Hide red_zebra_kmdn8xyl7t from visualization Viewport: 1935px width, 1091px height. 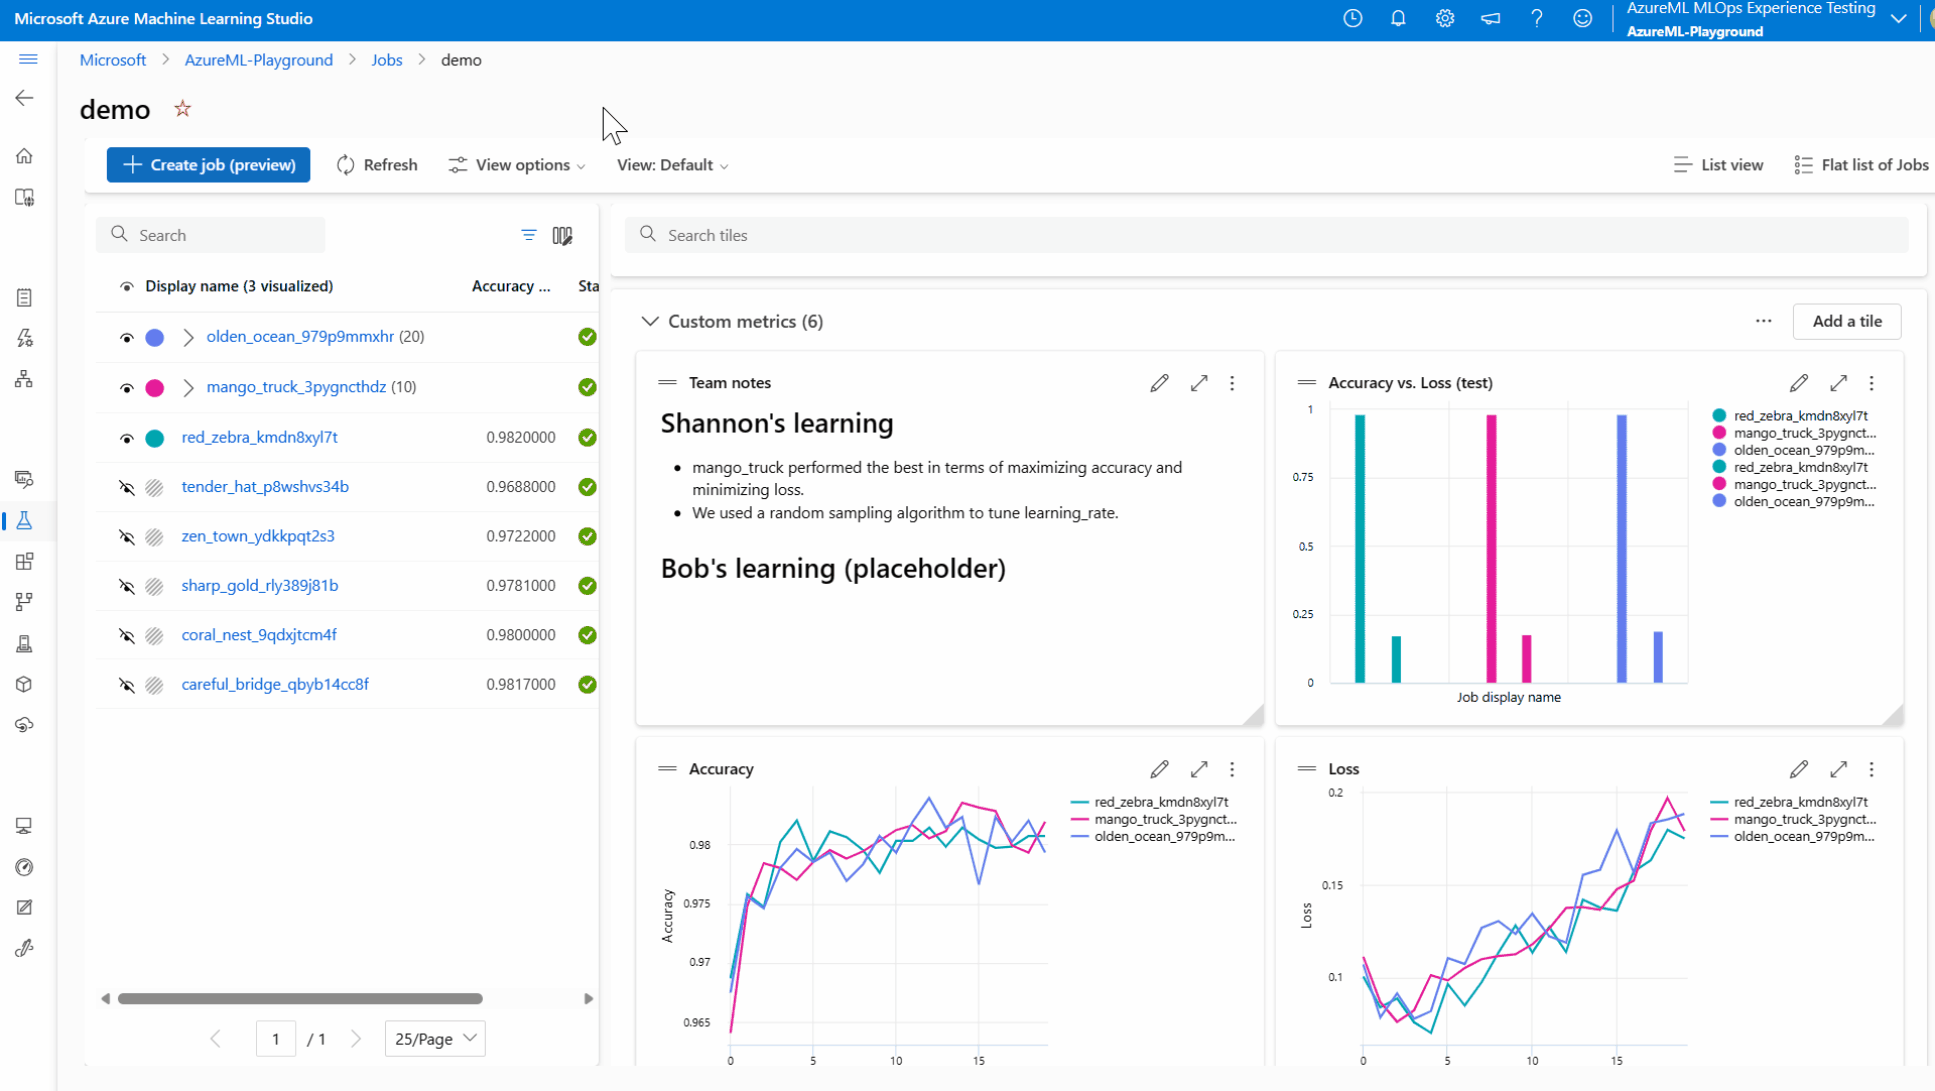[x=127, y=438]
